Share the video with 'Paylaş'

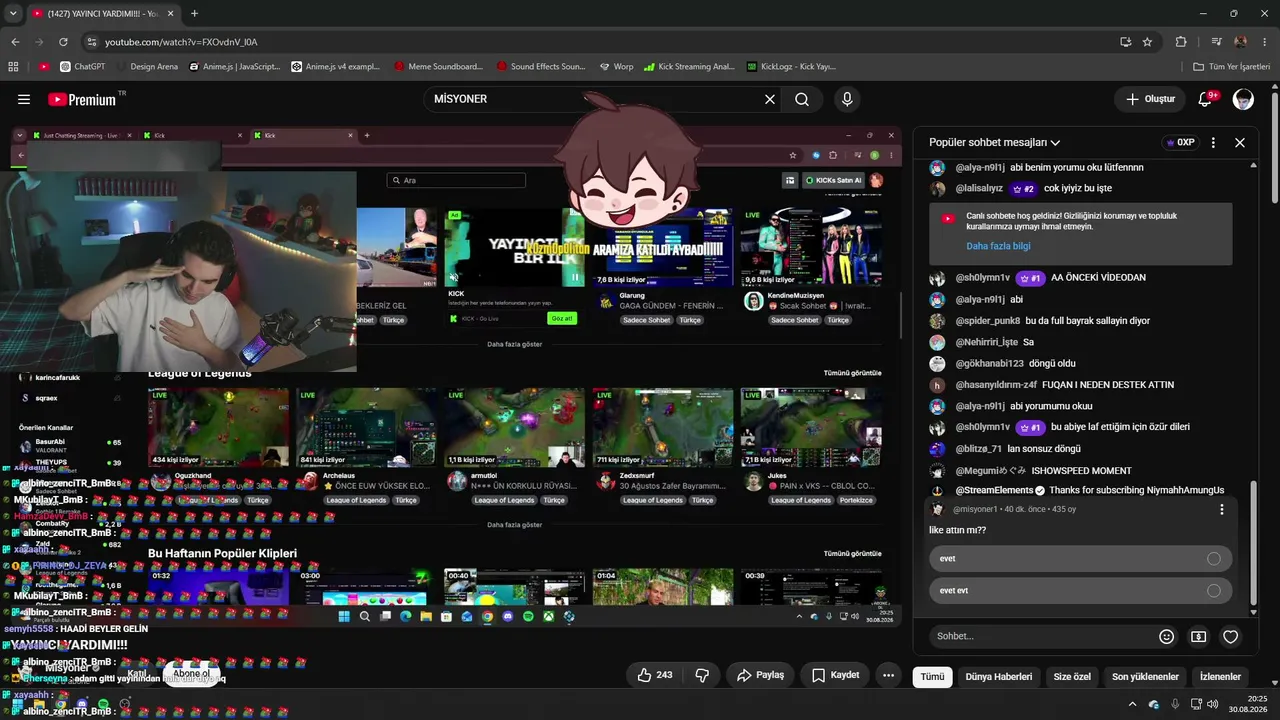click(760, 675)
